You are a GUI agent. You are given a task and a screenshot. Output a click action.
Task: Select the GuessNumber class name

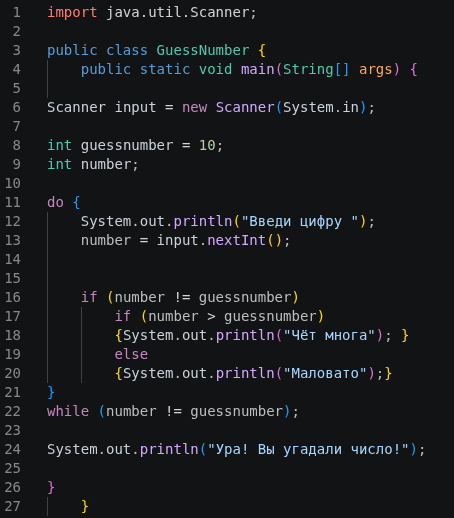coord(203,51)
